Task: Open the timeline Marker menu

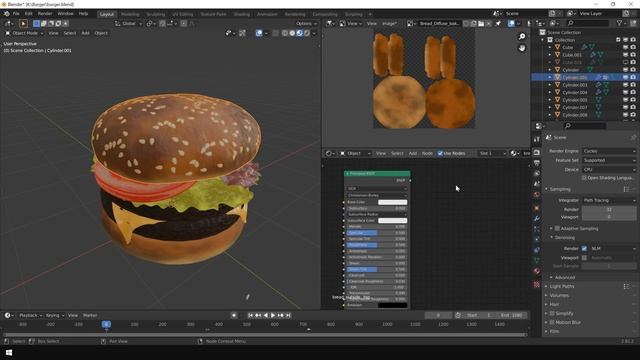Action: tap(90, 315)
